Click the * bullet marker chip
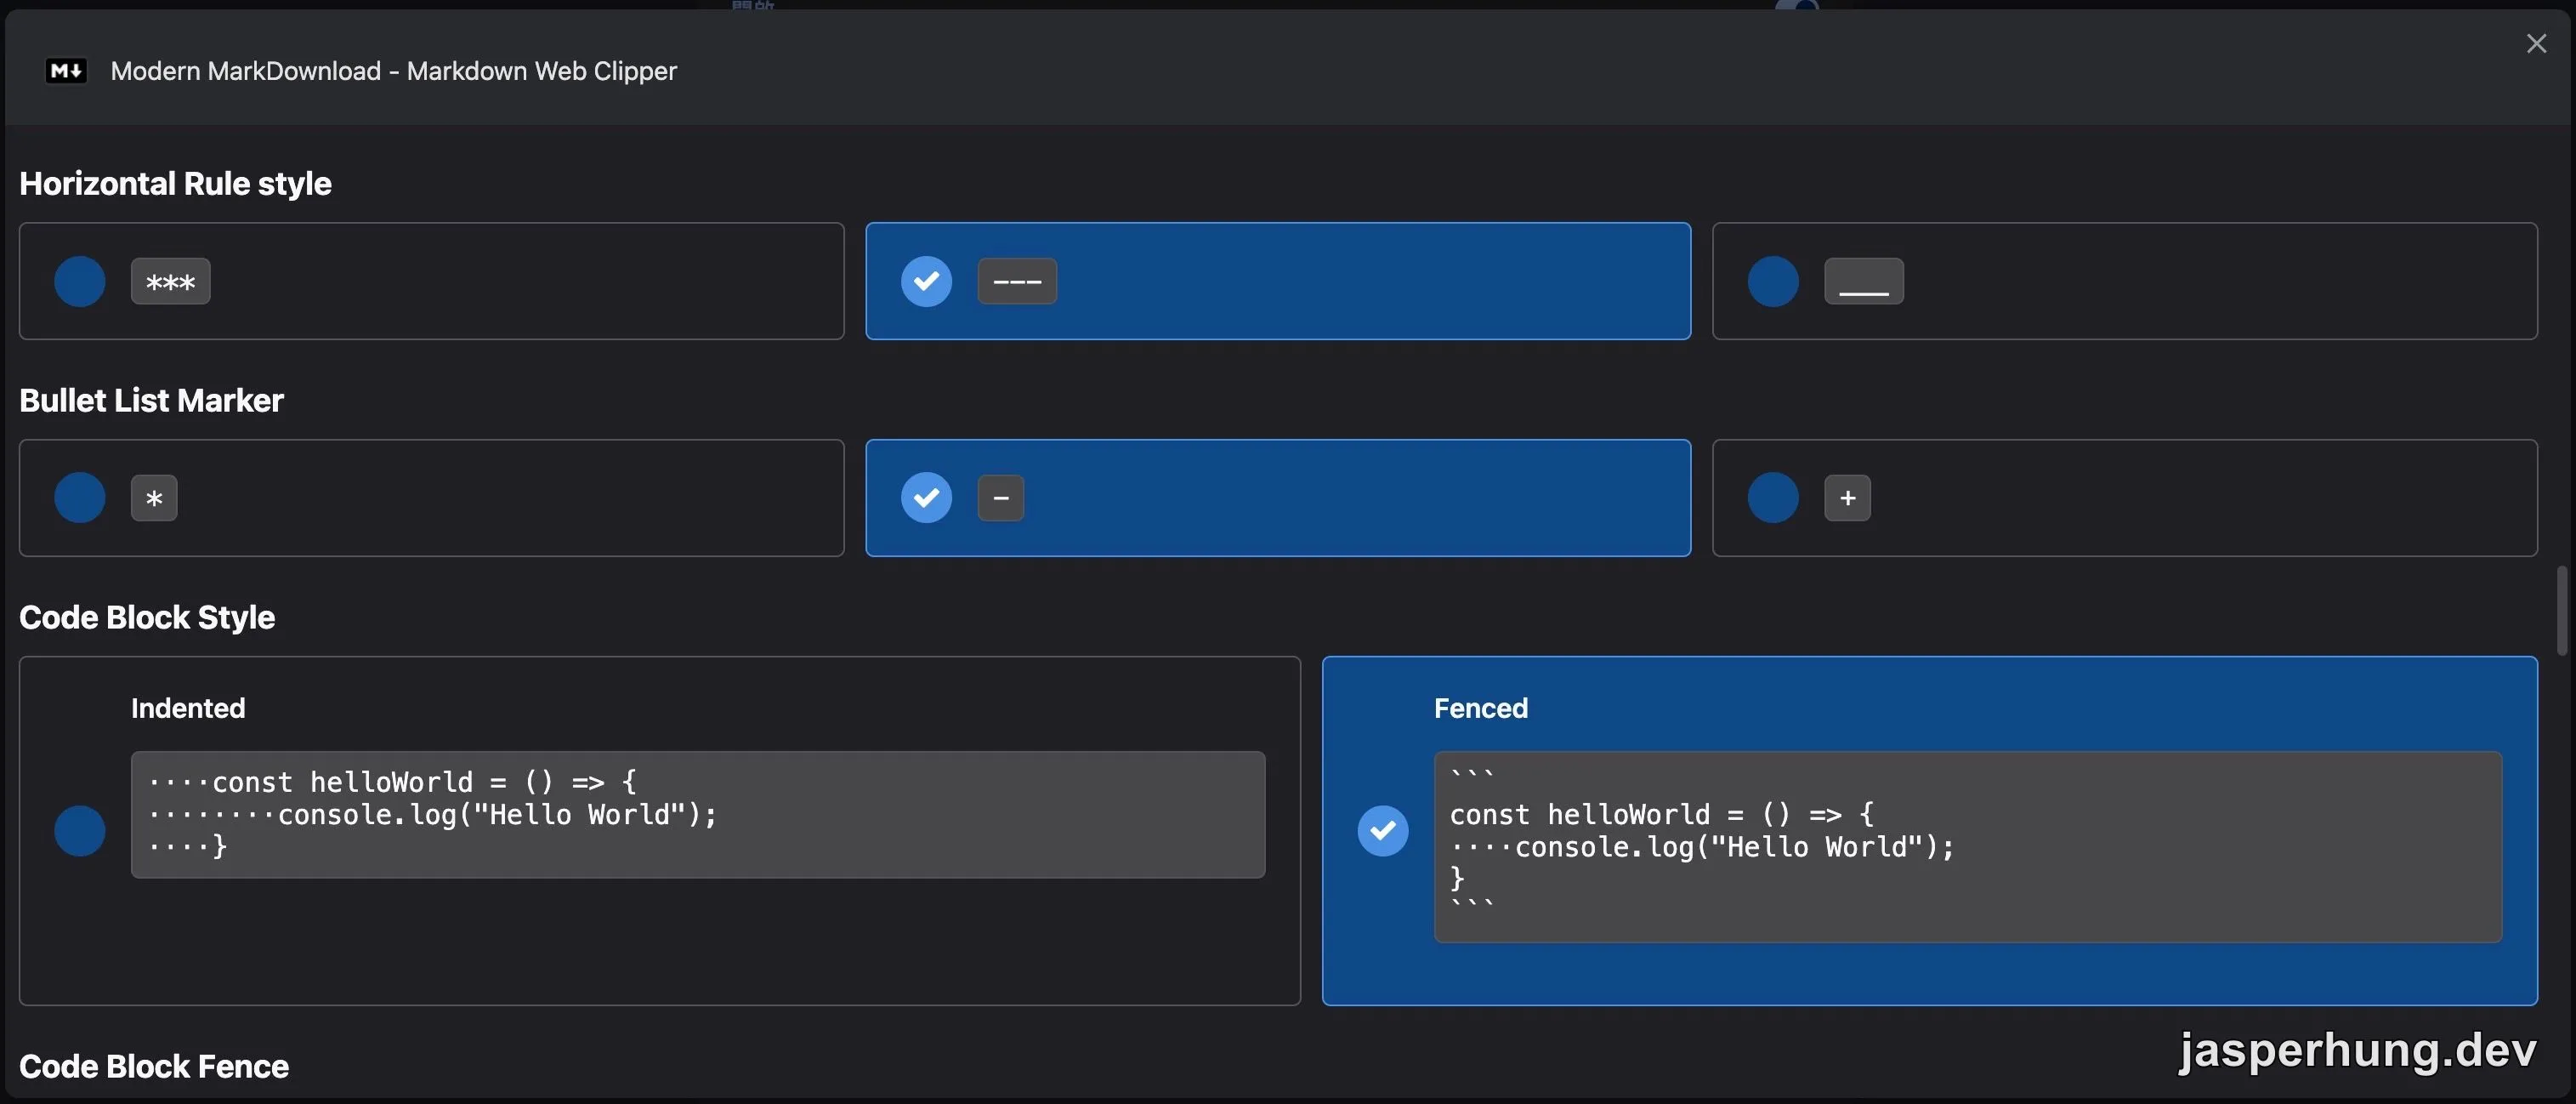2576x1104 pixels. [x=154, y=498]
